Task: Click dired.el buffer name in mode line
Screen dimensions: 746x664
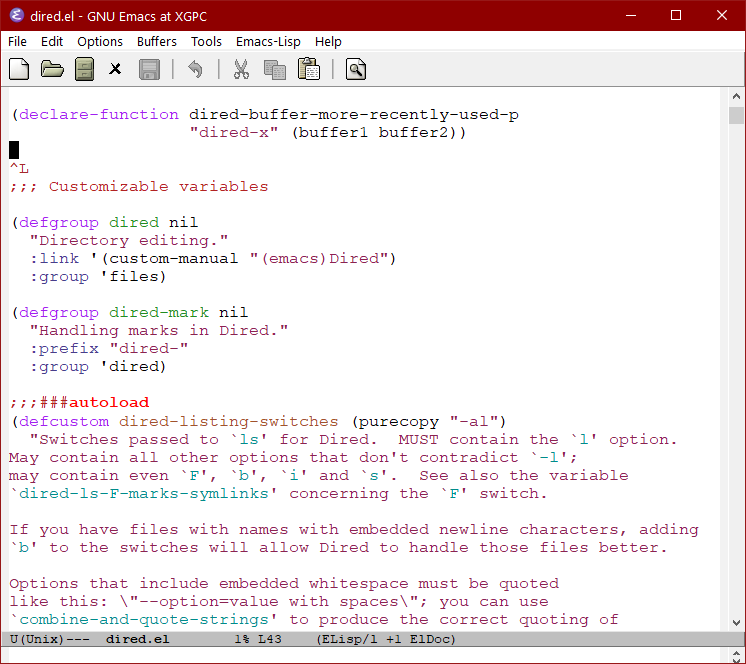Action: click(x=137, y=639)
